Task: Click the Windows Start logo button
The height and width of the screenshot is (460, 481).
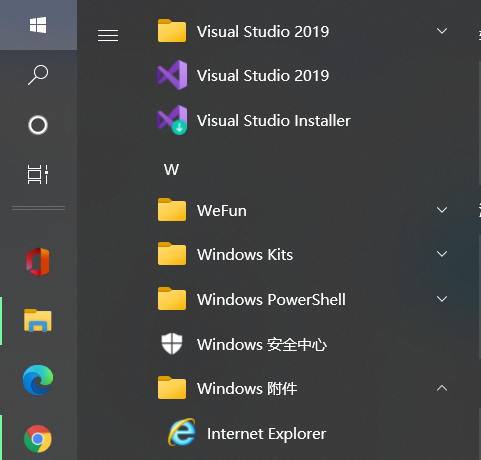Action: click(x=38, y=25)
